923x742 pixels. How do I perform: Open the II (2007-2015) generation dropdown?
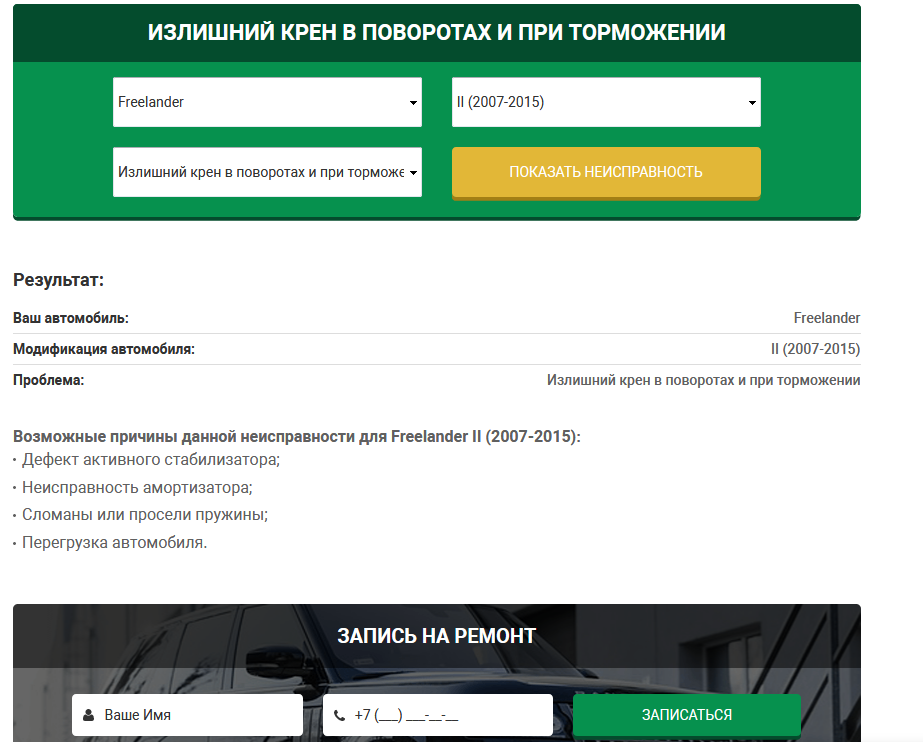click(606, 102)
